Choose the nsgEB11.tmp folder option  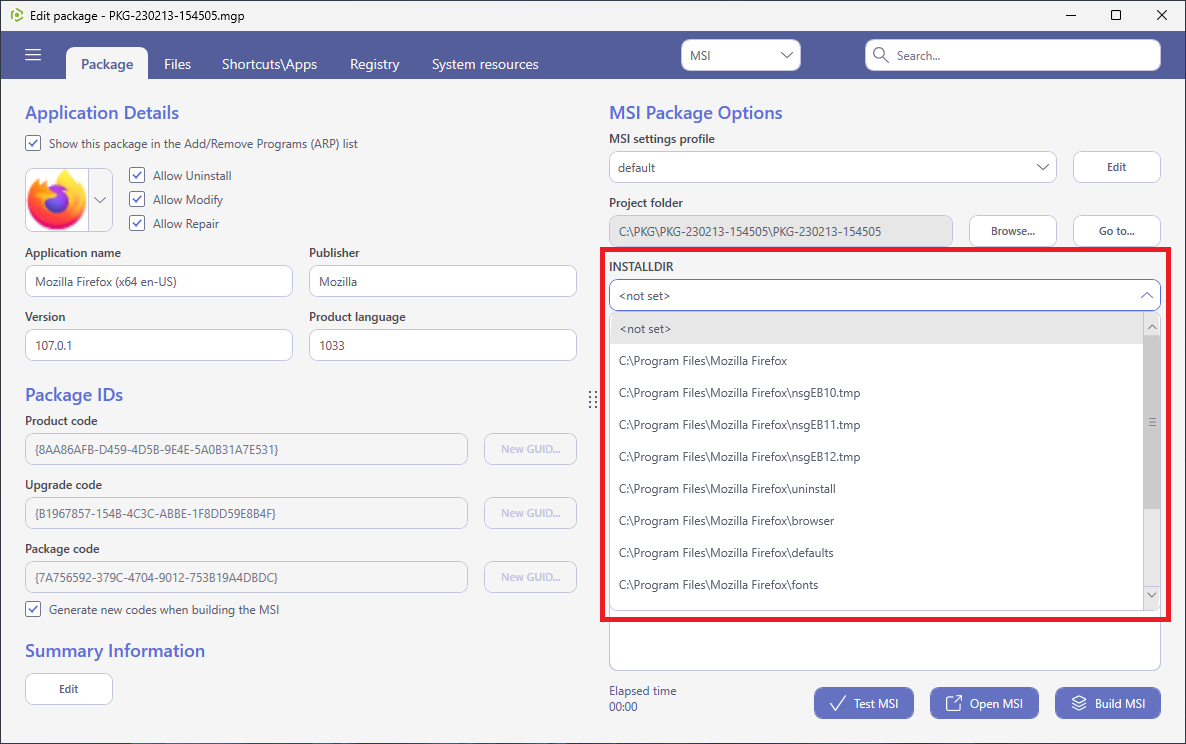coord(877,425)
